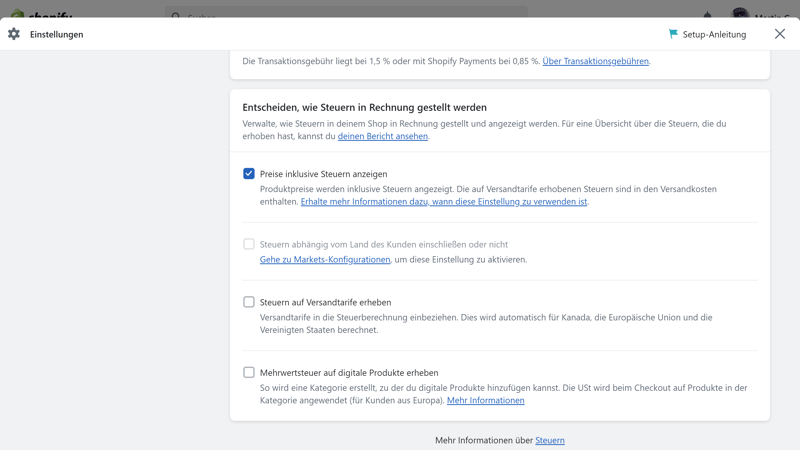Close the Einstellungen settings overlay
Image resolution: width=800 pixels, height=450 pixels.
780,34
